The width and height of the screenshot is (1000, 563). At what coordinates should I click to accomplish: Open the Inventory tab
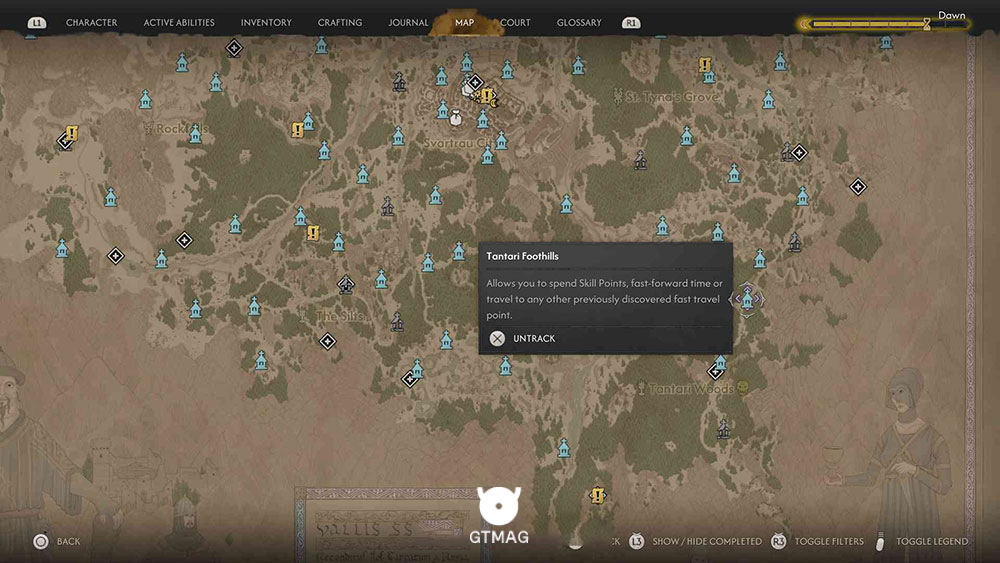tap(266, 22)
